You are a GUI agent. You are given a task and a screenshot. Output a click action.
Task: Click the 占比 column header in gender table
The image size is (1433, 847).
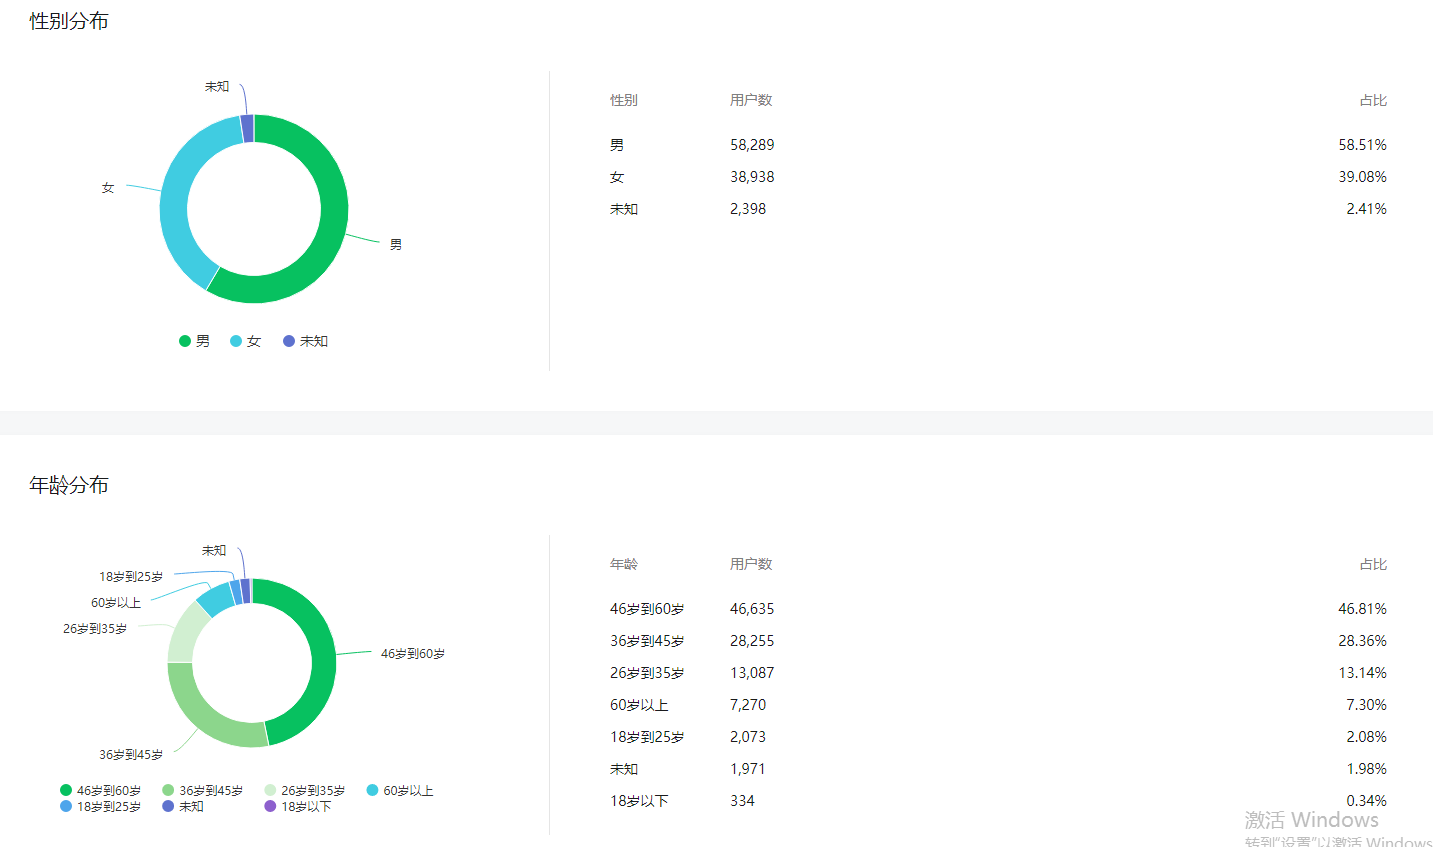[1373, 100]
